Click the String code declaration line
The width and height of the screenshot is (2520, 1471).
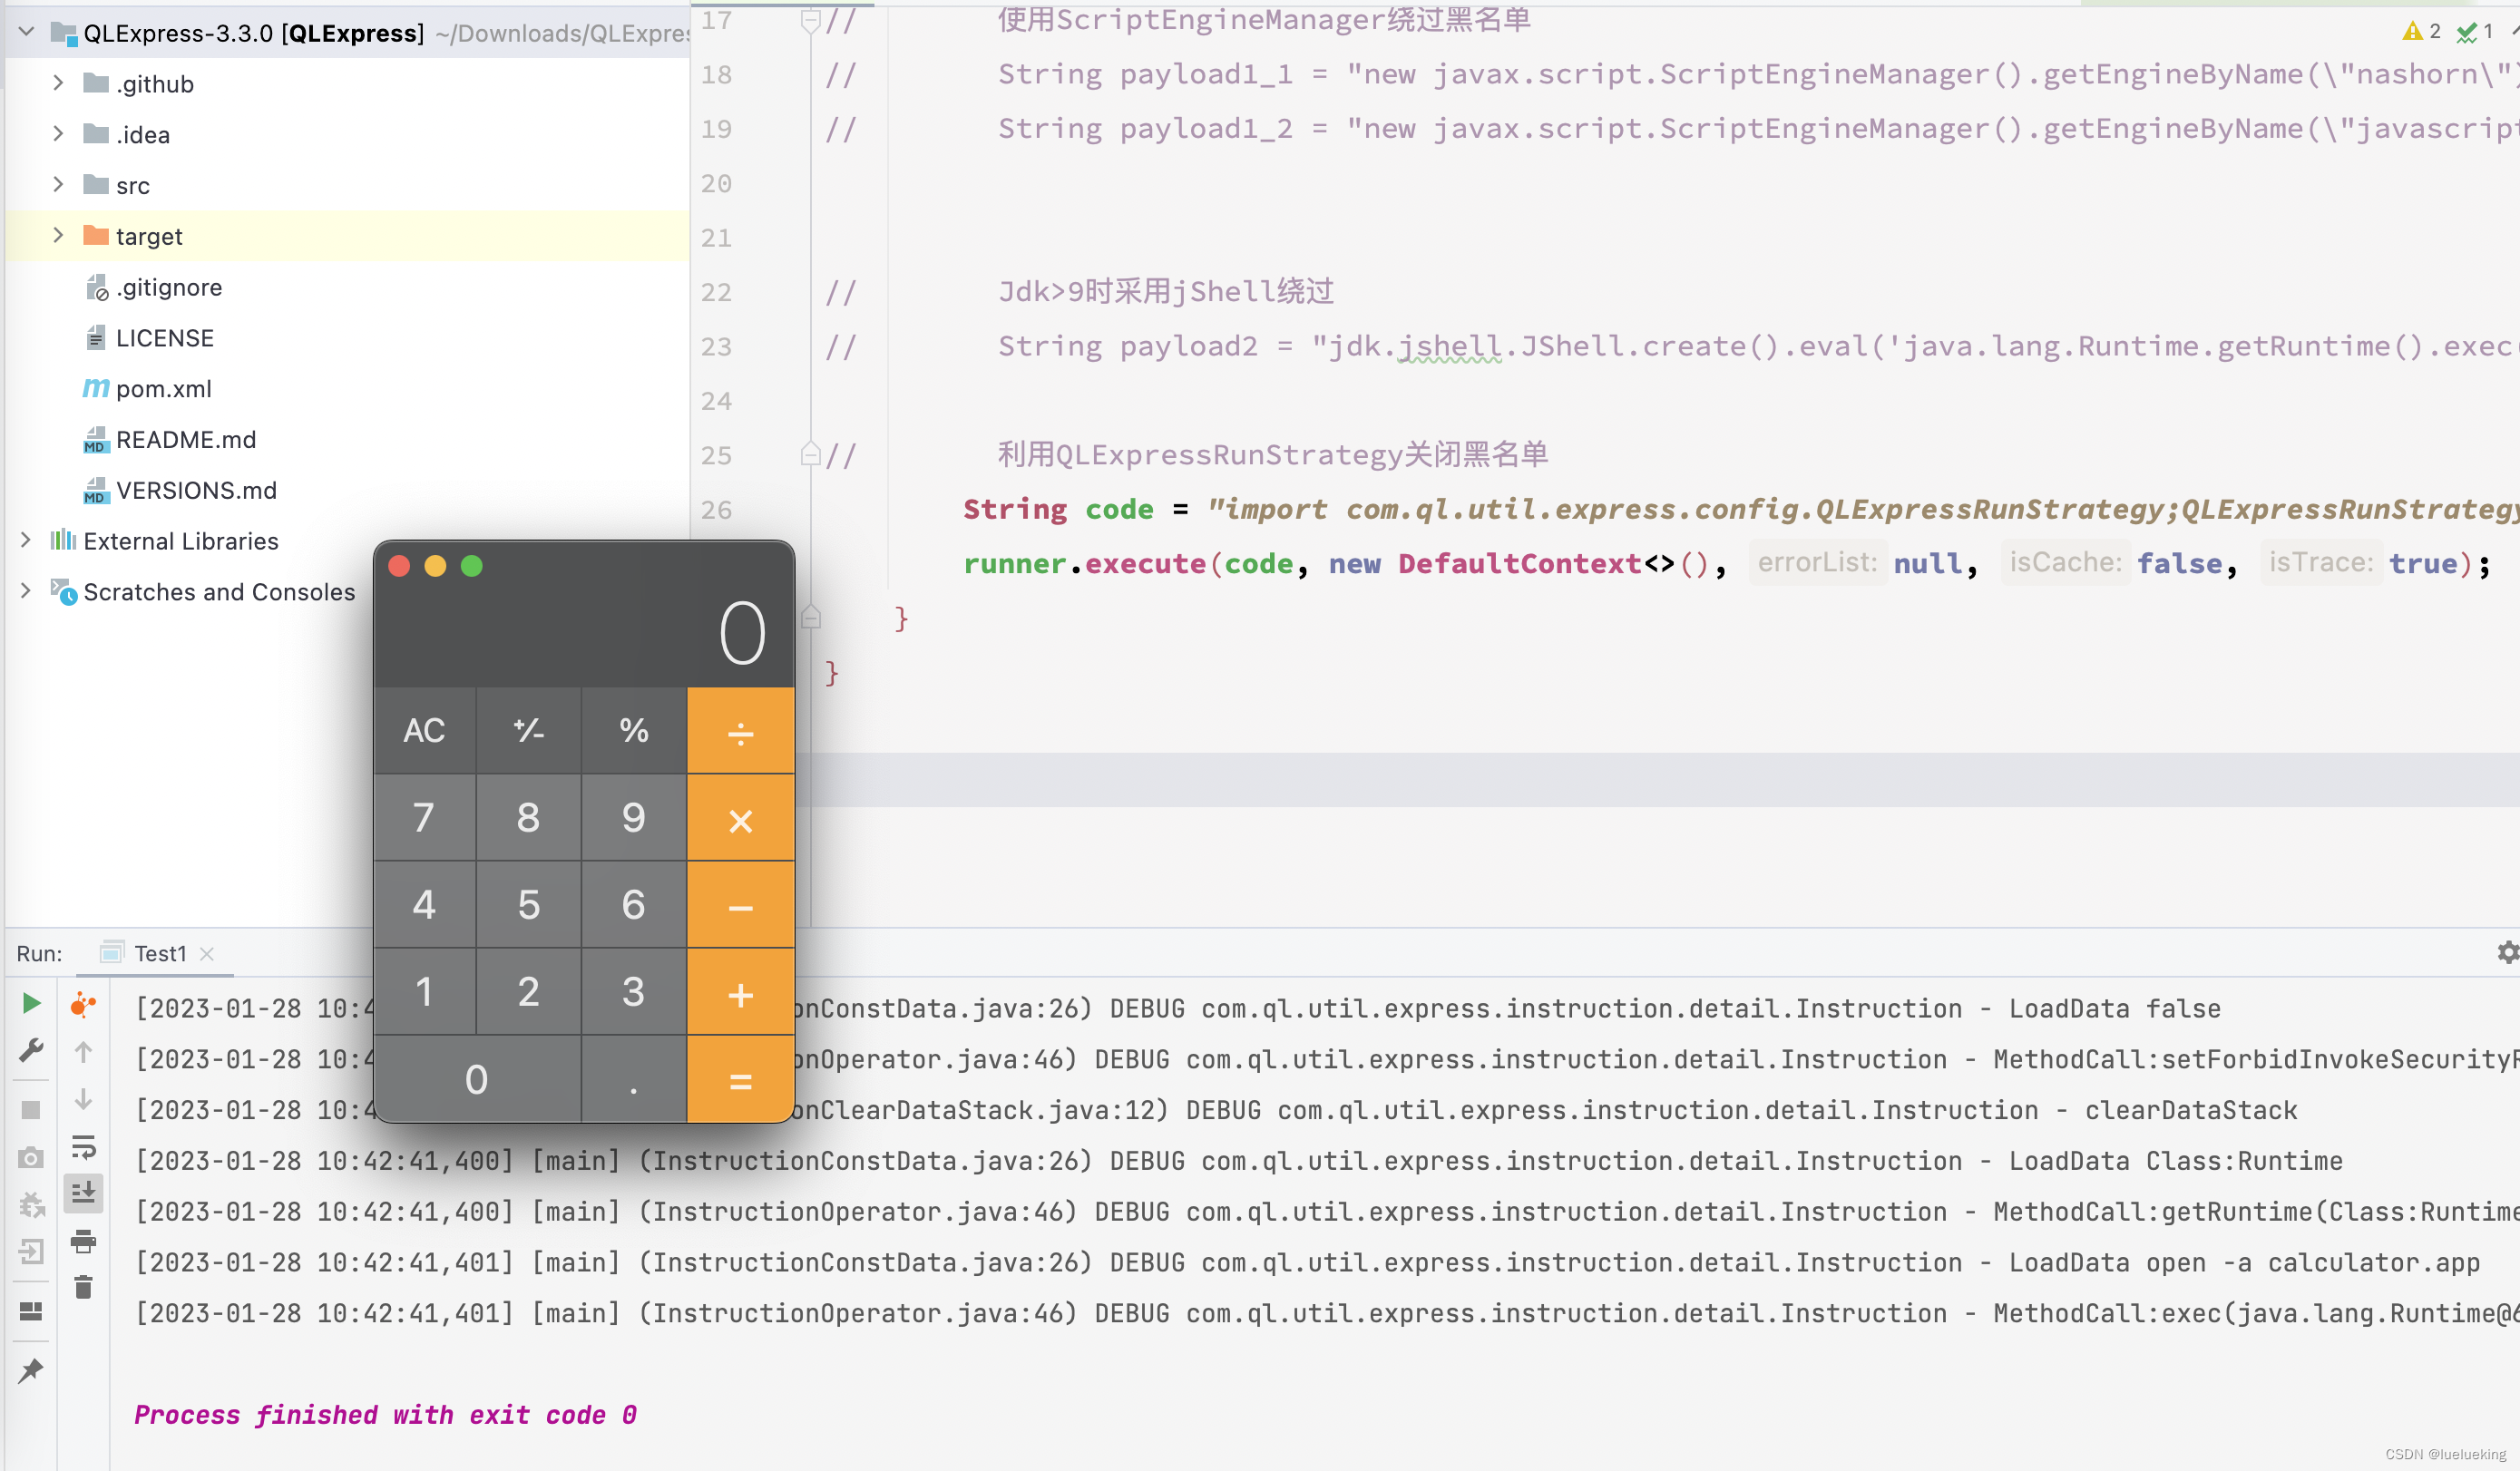pos(1740,510)
